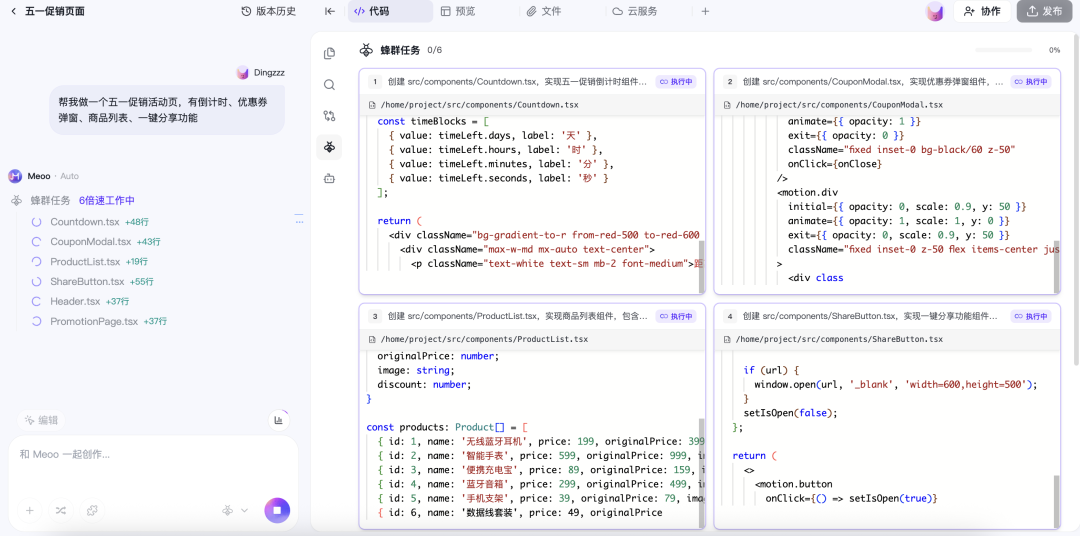This screenshot has height=536, width=1080.
Task: Collapse the left panel with arrow icon
Action: (329, 11)
